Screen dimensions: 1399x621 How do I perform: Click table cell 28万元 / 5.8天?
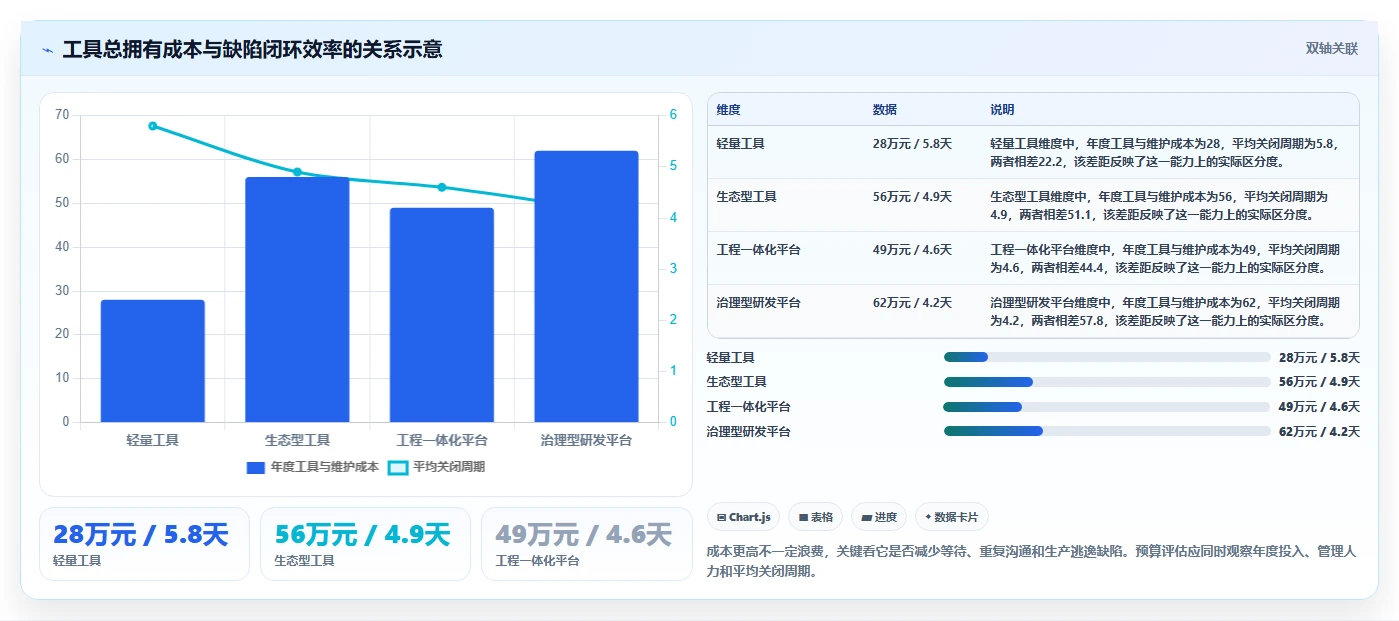912,144
